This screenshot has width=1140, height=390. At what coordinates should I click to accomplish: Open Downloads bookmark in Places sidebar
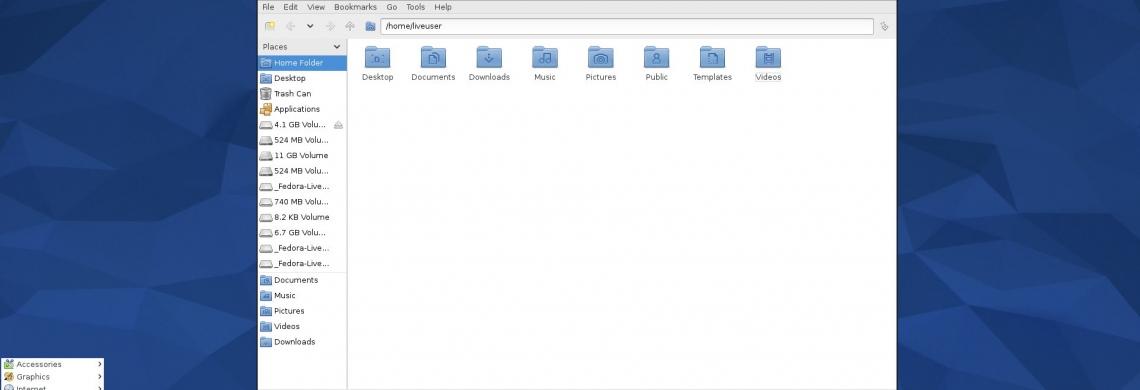(x=302, y=342)
